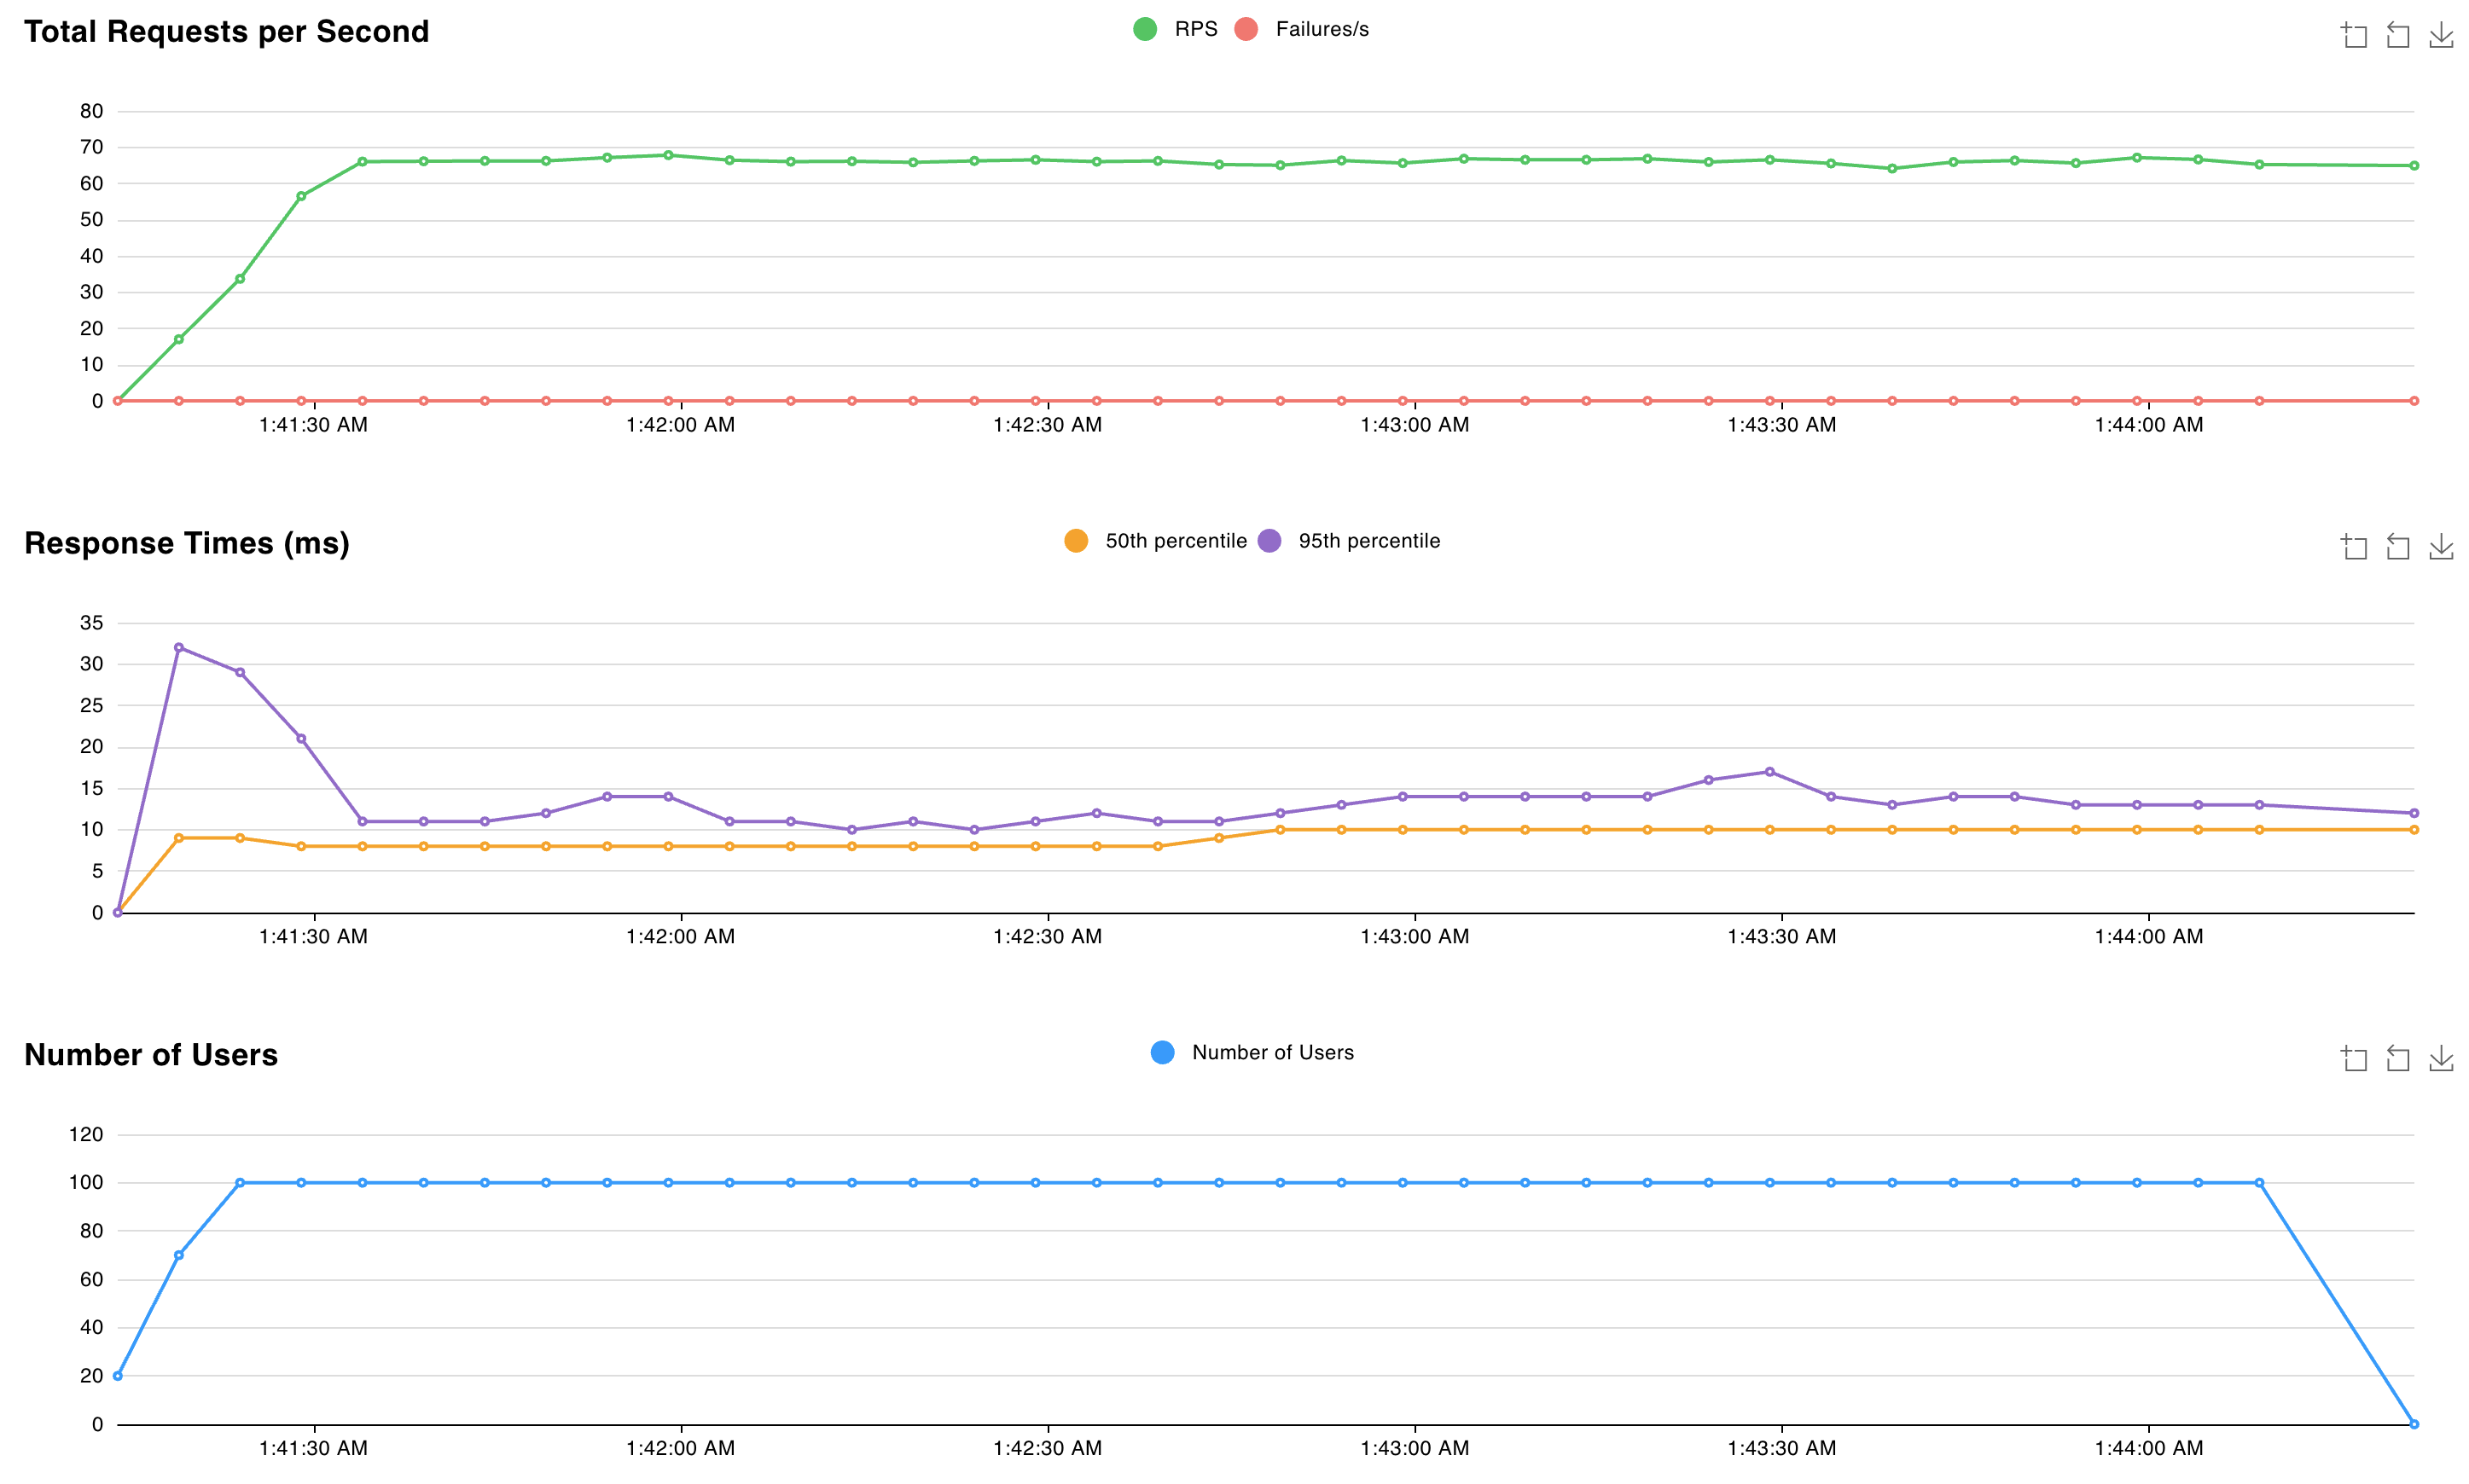The height and width of the screenshot is (1484, 2469).
Task: Activate area zoom on Response Times chart
Action: pos(2353,546)
